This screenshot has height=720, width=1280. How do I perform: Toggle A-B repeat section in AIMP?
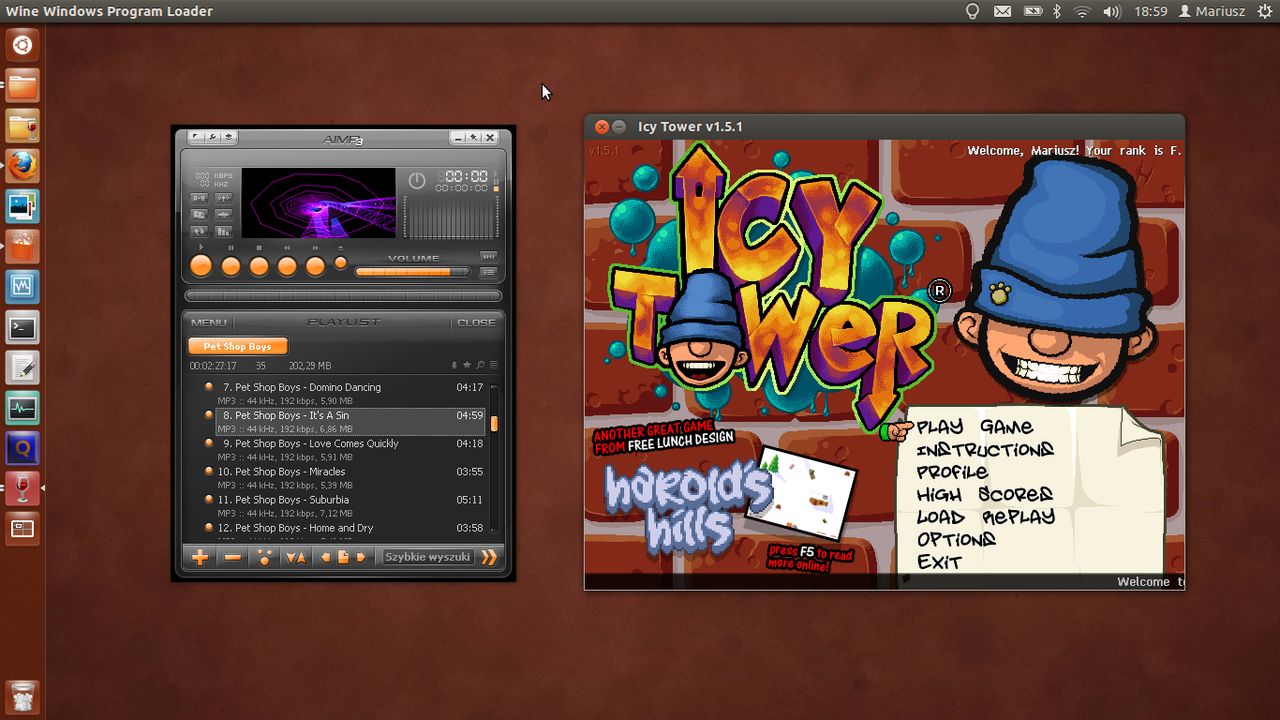pos(199,198)
